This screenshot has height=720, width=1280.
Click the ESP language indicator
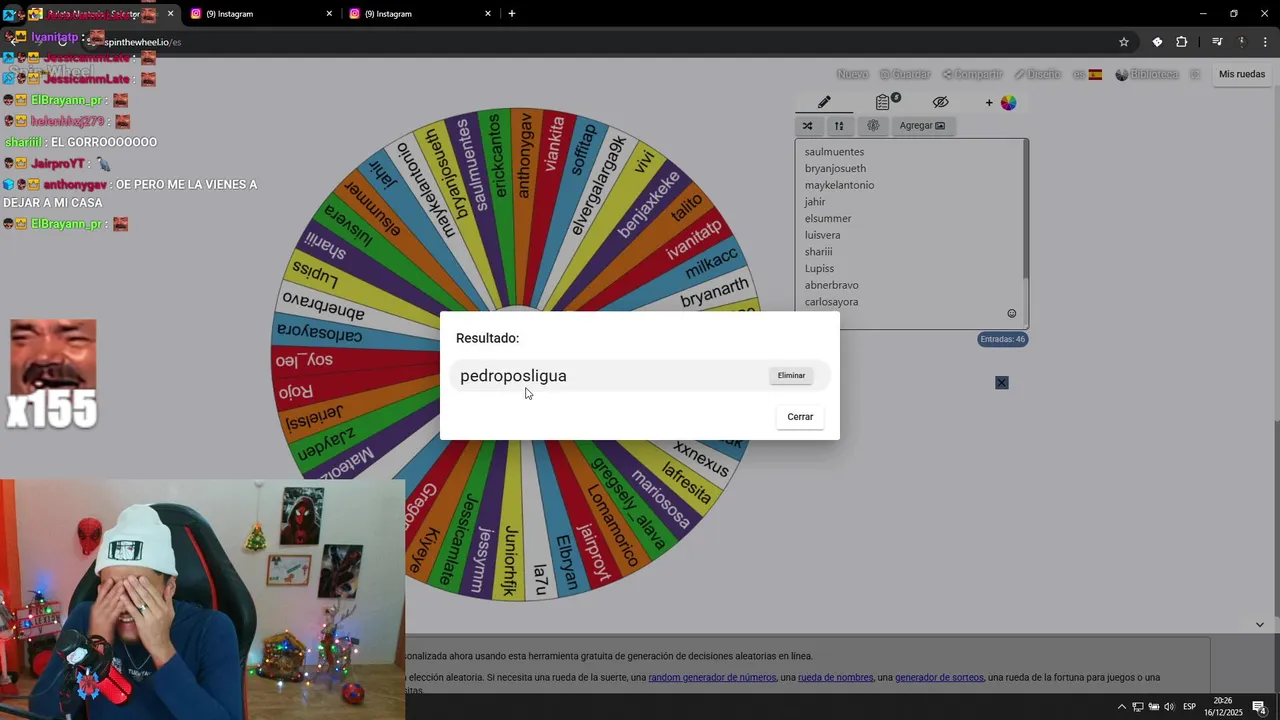tap(1191, 707)
